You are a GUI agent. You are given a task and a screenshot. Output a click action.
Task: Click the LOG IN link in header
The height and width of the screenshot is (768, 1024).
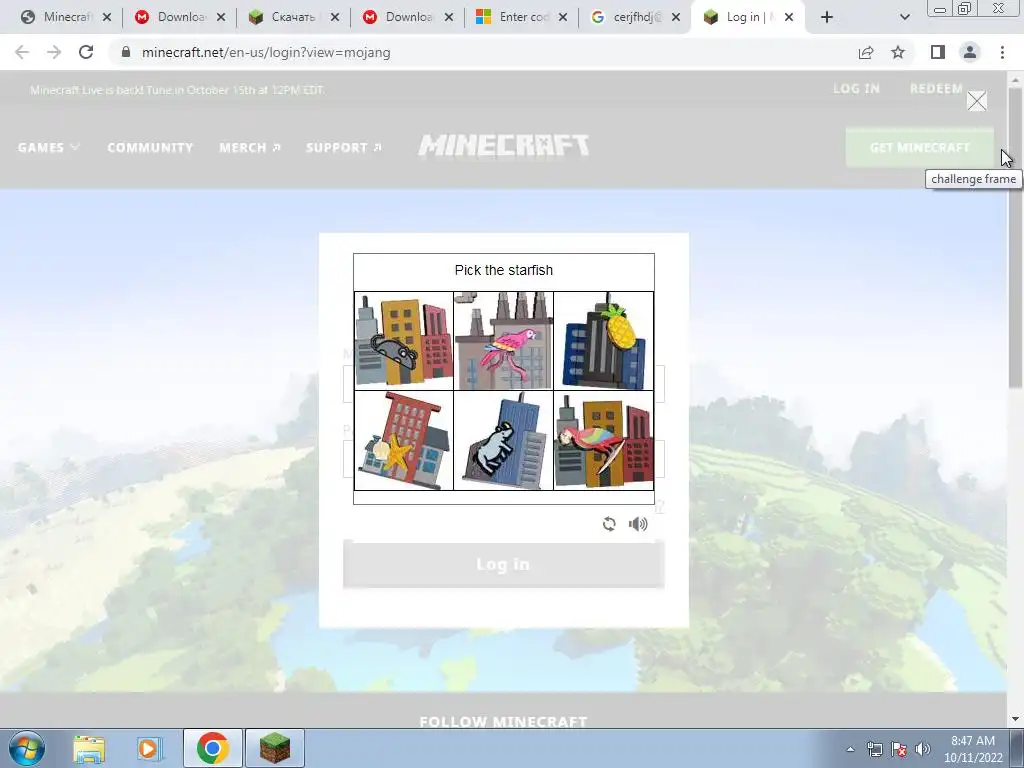click(856, 89)
